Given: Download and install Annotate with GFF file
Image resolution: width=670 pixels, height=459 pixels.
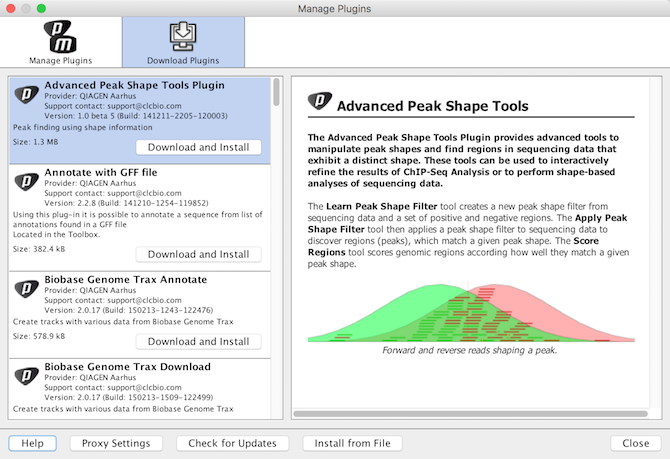Looking at the screenshot, I should tap(198, 253).
